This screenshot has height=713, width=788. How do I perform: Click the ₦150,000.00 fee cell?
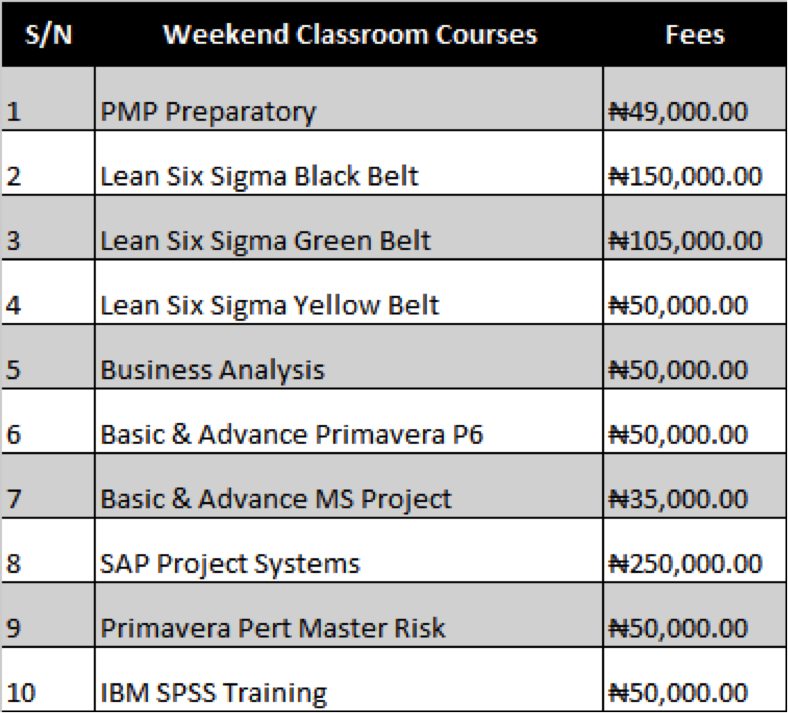click(695, 163)
